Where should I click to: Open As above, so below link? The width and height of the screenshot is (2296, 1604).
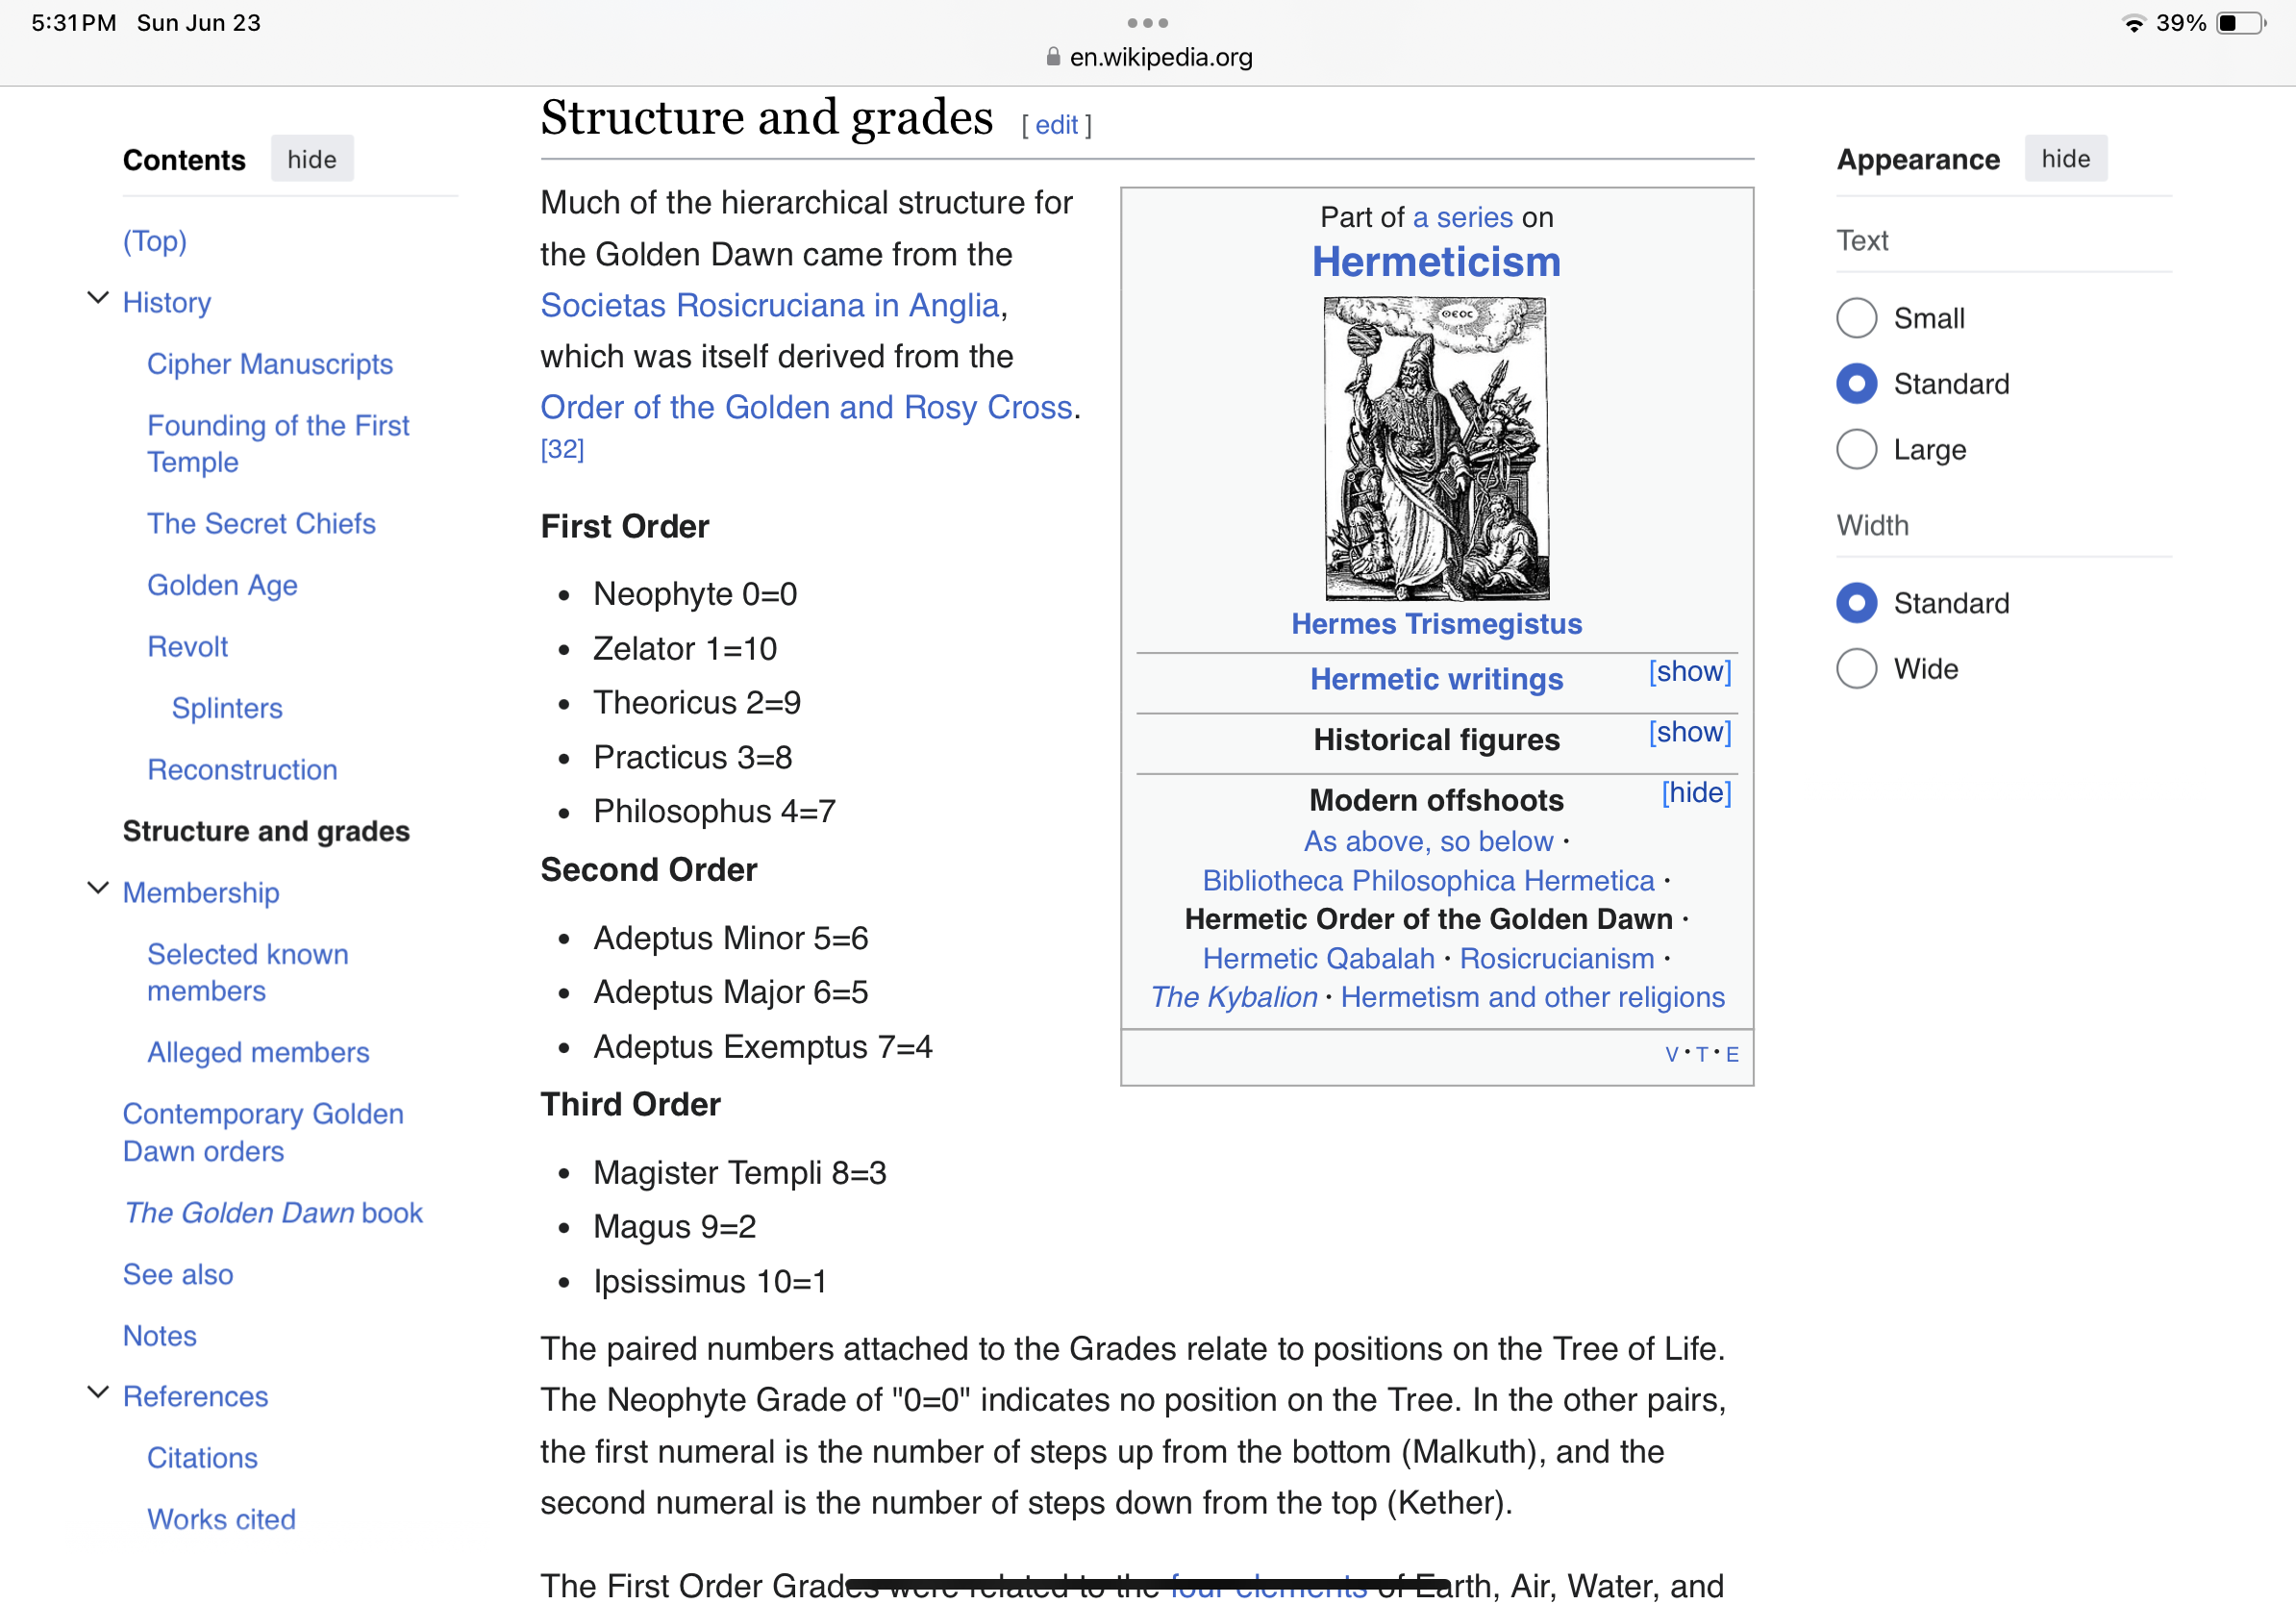(x=1428, y=842)
